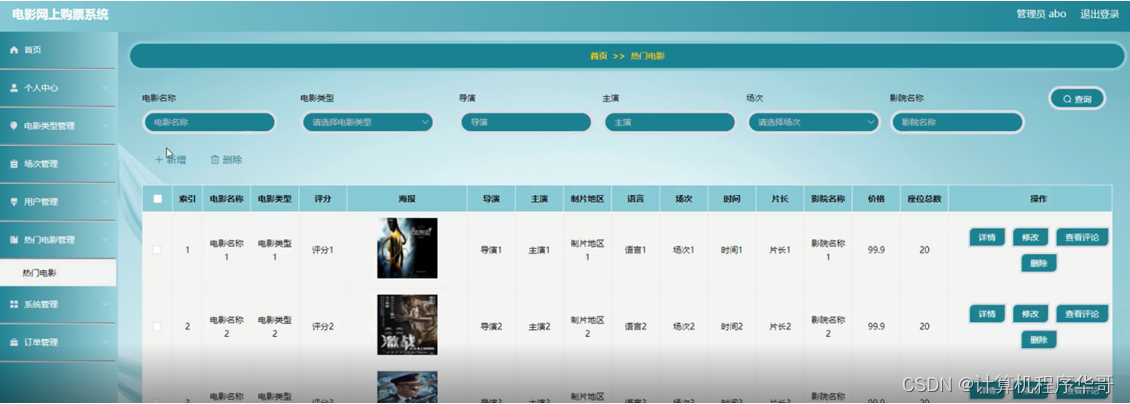Viewport: 1130px width, 404px height.
Task: Click the 电影名称 search input field
Action: pos(210,122)
